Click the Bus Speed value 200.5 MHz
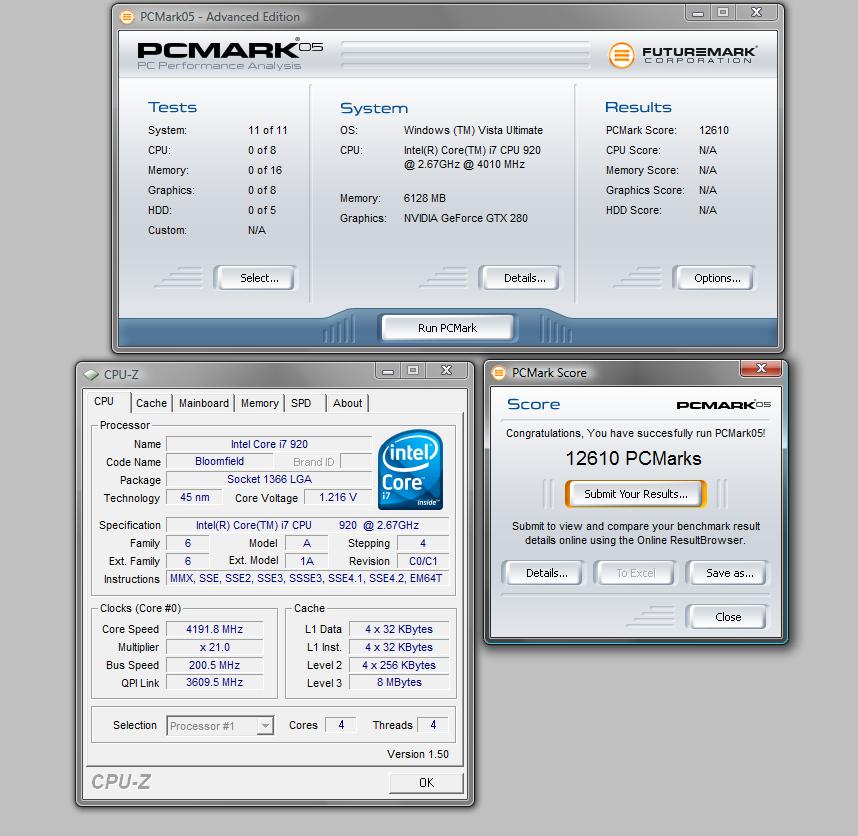 point(214,665)
